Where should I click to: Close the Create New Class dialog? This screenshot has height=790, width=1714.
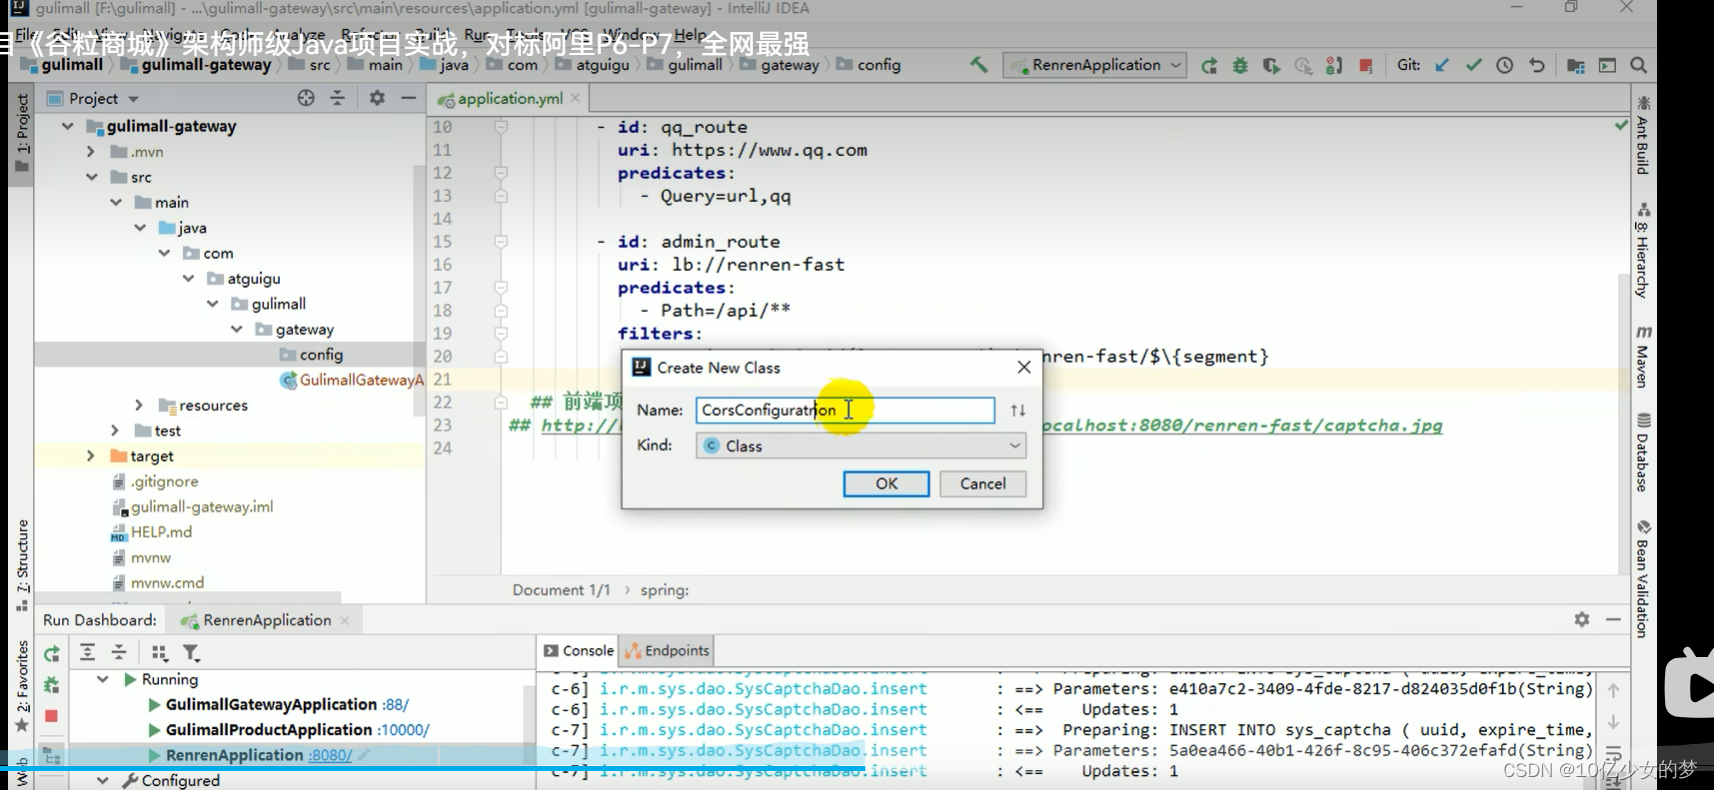[1024, 368]
